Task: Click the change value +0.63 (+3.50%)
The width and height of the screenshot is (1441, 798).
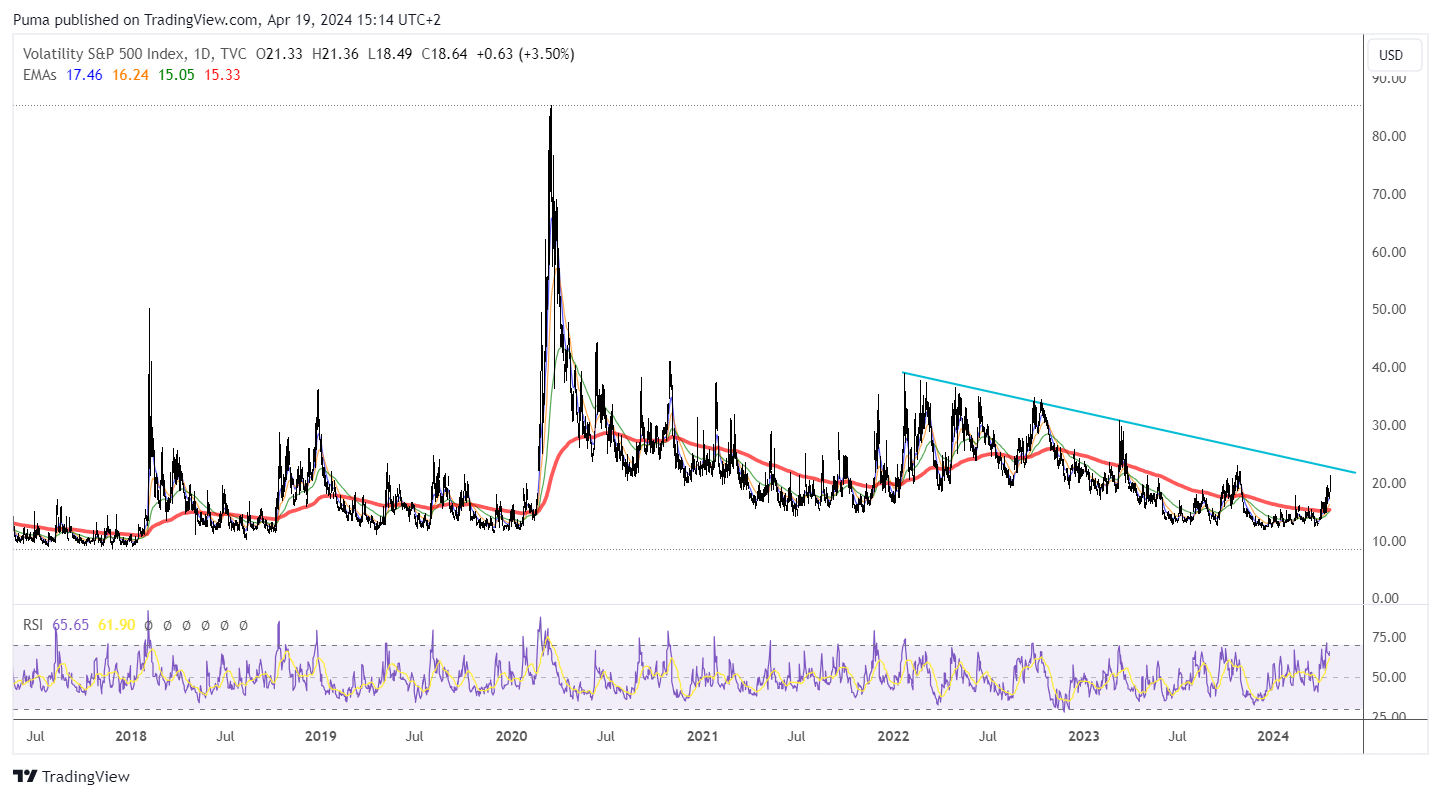Action: (525, 54)
